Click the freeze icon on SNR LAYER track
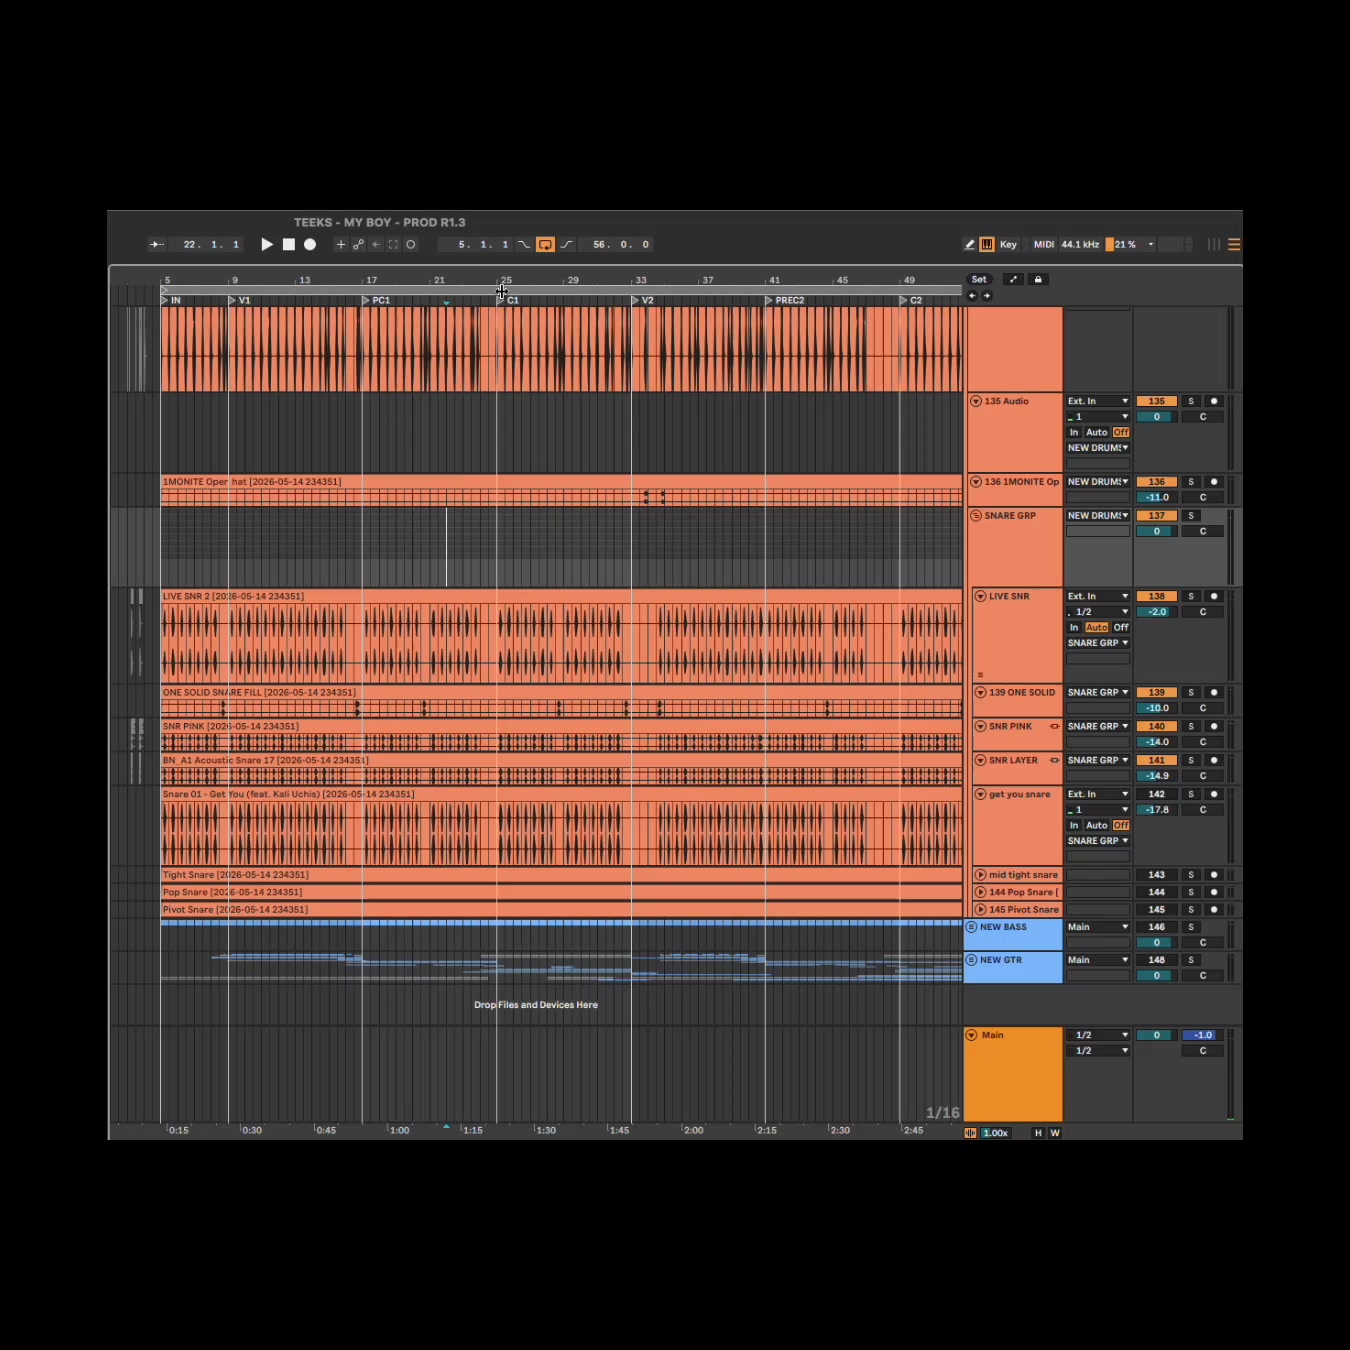 [x=1054, y=760]
